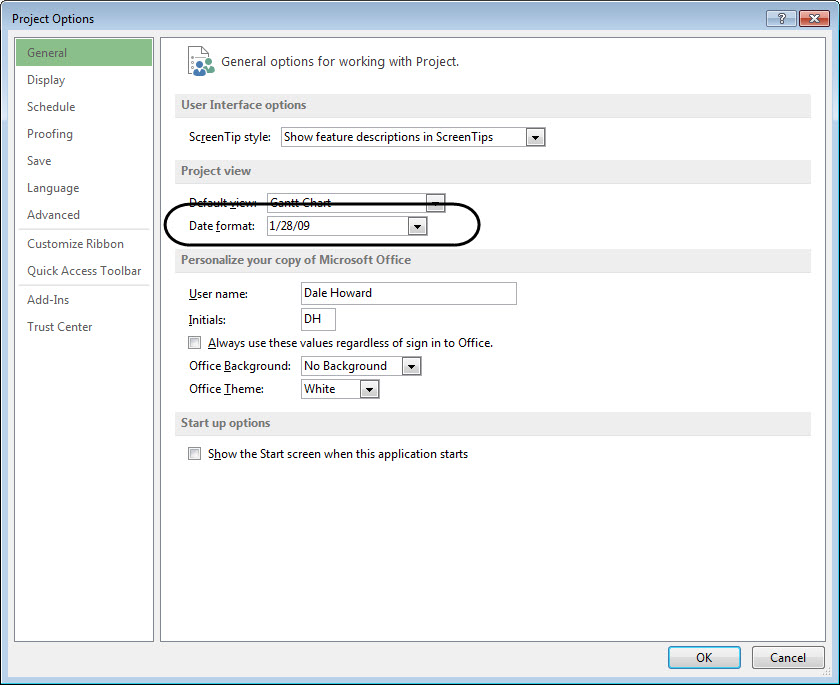Go to Save options
Viewport: 840px width, 685px height.
pos(84,161)
